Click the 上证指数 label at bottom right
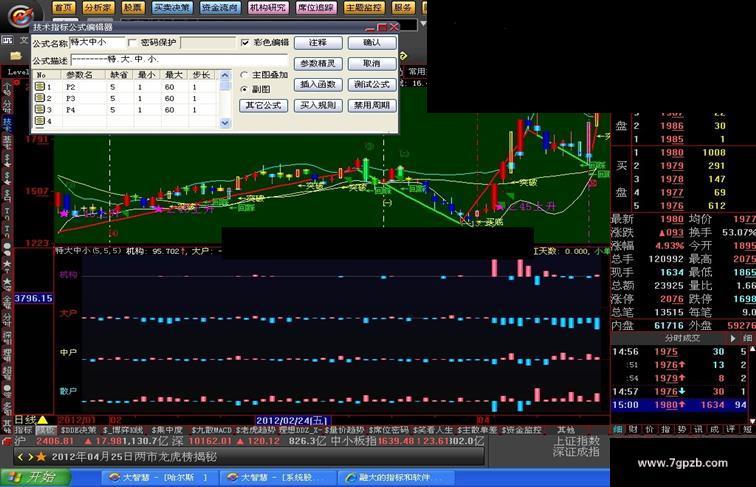The height and width of the screenshot is (487, 756). [577, 441]
